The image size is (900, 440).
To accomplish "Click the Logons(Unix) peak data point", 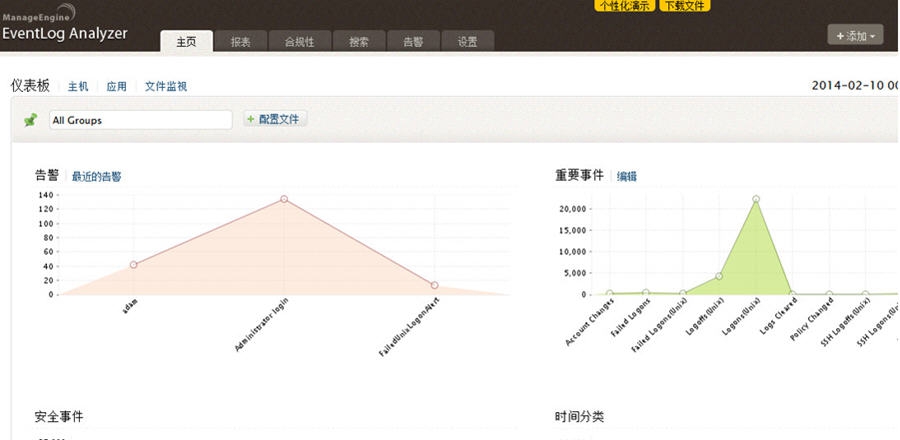I will click(x=756, y=199).
